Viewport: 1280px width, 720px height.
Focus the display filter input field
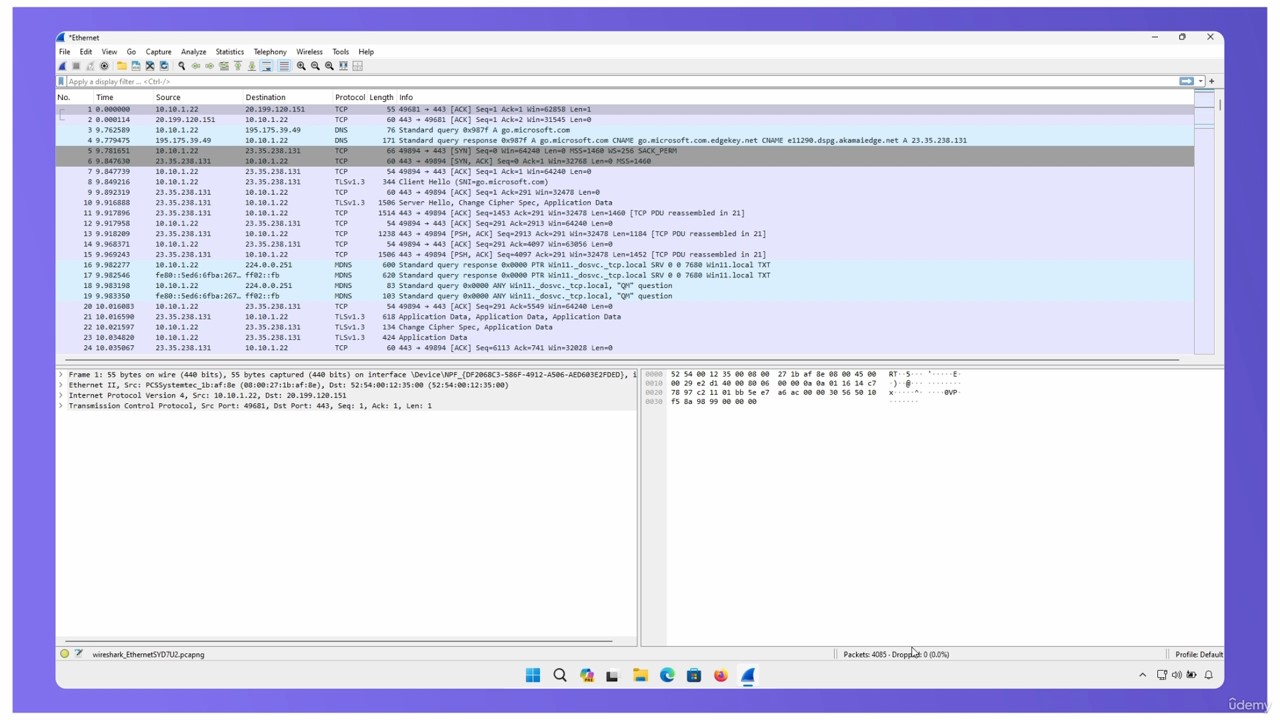(620, 81)
